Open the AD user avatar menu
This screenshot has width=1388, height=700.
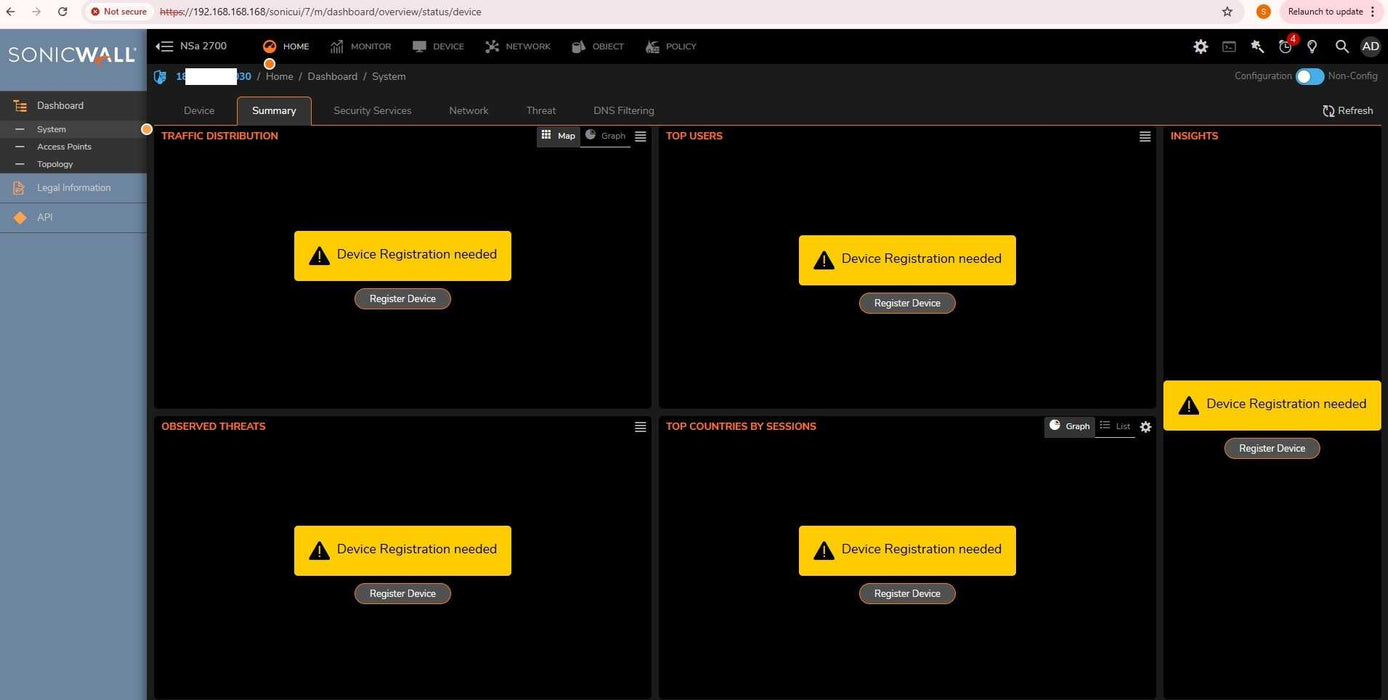(x=1370, y=47)
